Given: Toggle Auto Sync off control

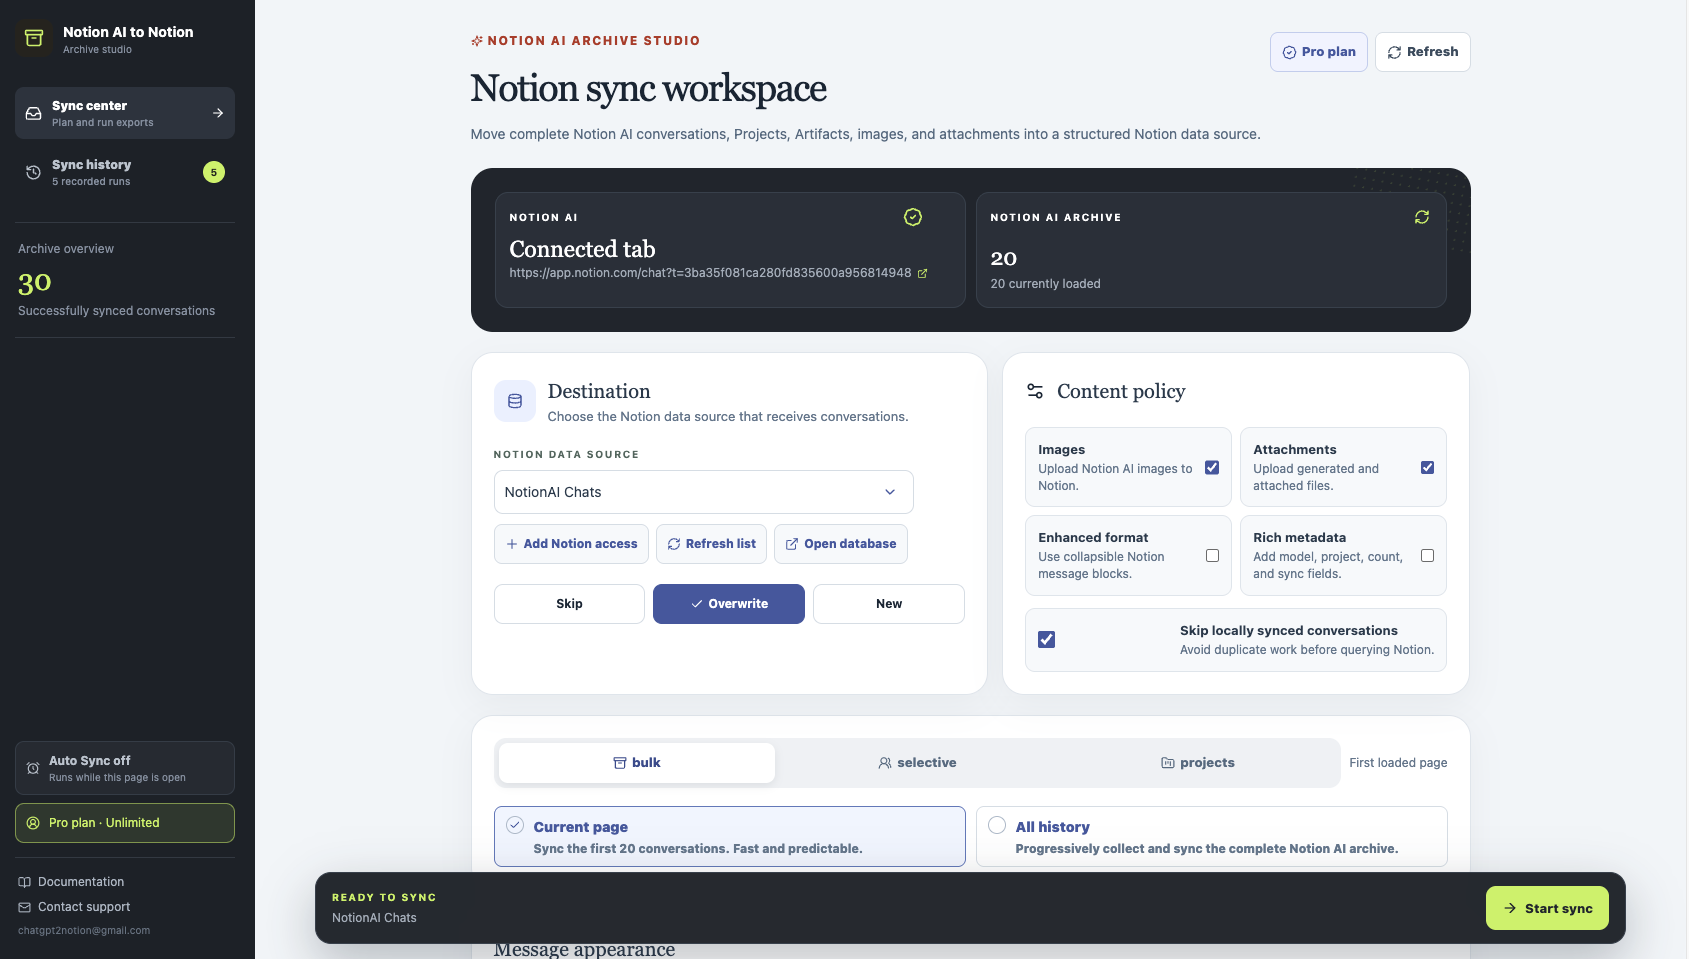Looking at the screenshot, I should point(125,768).
